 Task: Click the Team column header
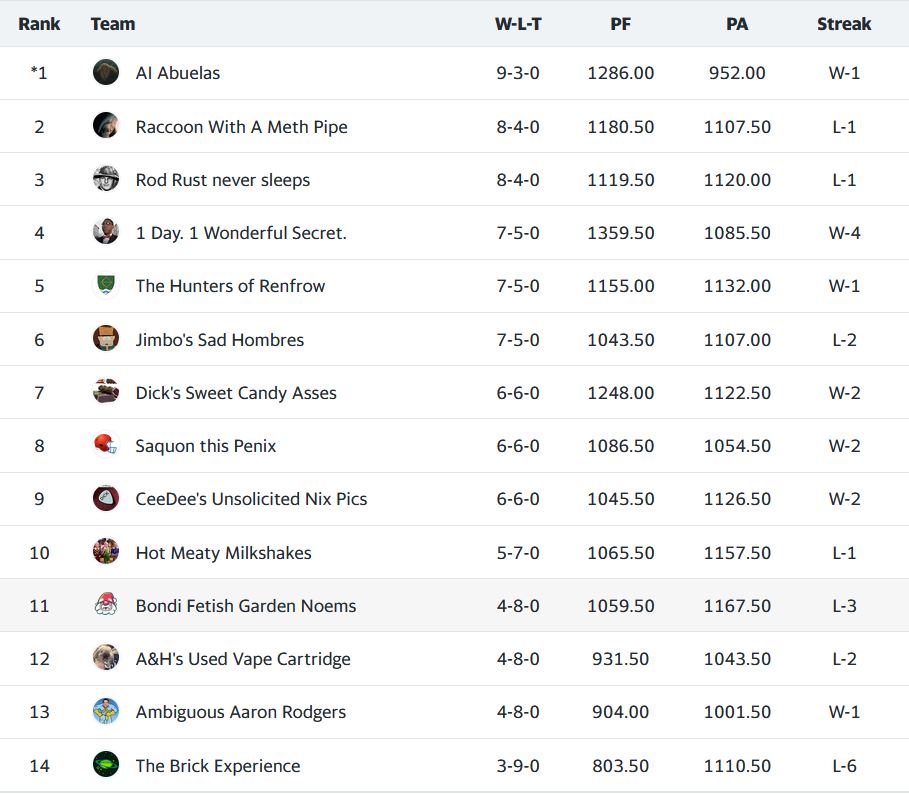click(x=113, y=24)
